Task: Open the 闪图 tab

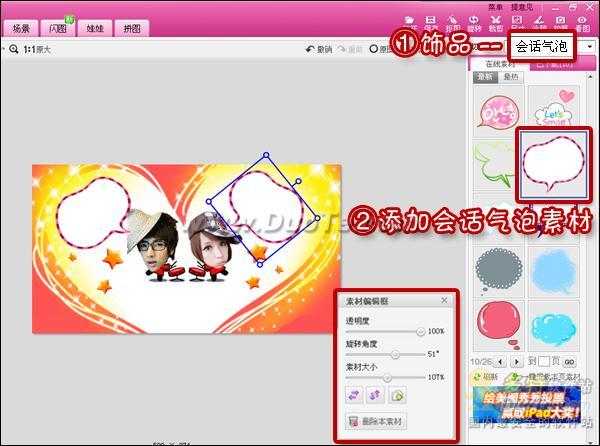Action: [58, 28]
